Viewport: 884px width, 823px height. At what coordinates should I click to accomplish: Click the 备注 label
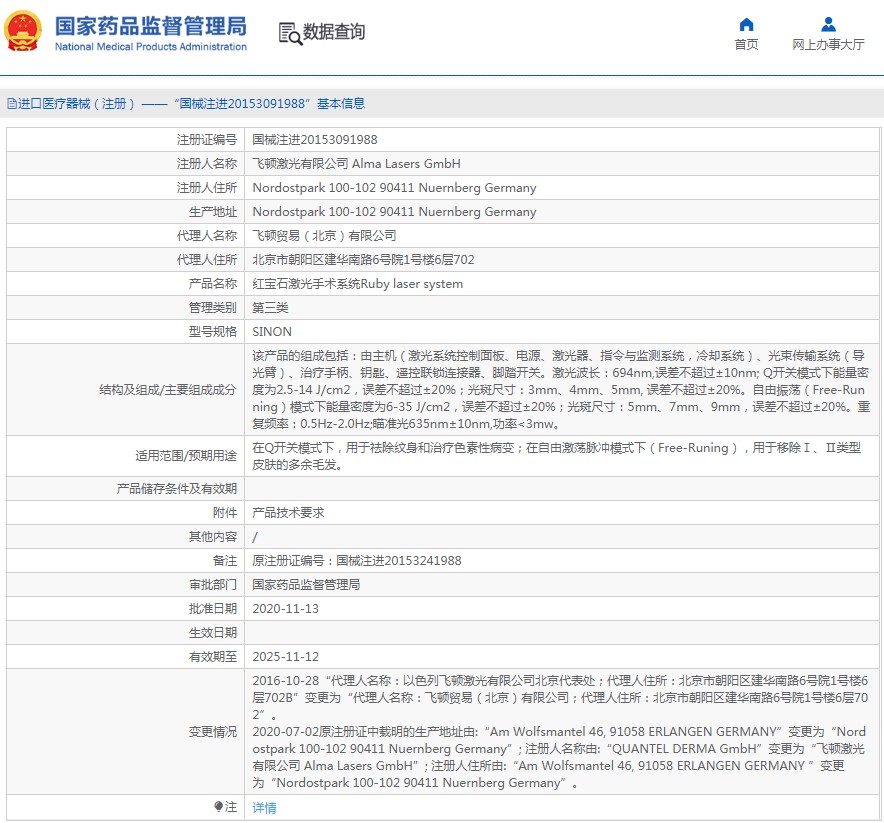click(224, 561)
